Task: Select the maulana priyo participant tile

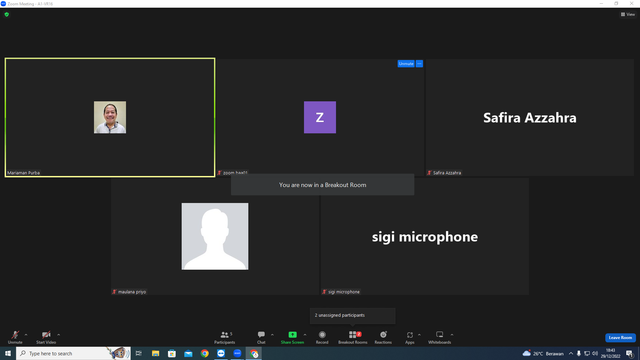Action: pos(215,236)
